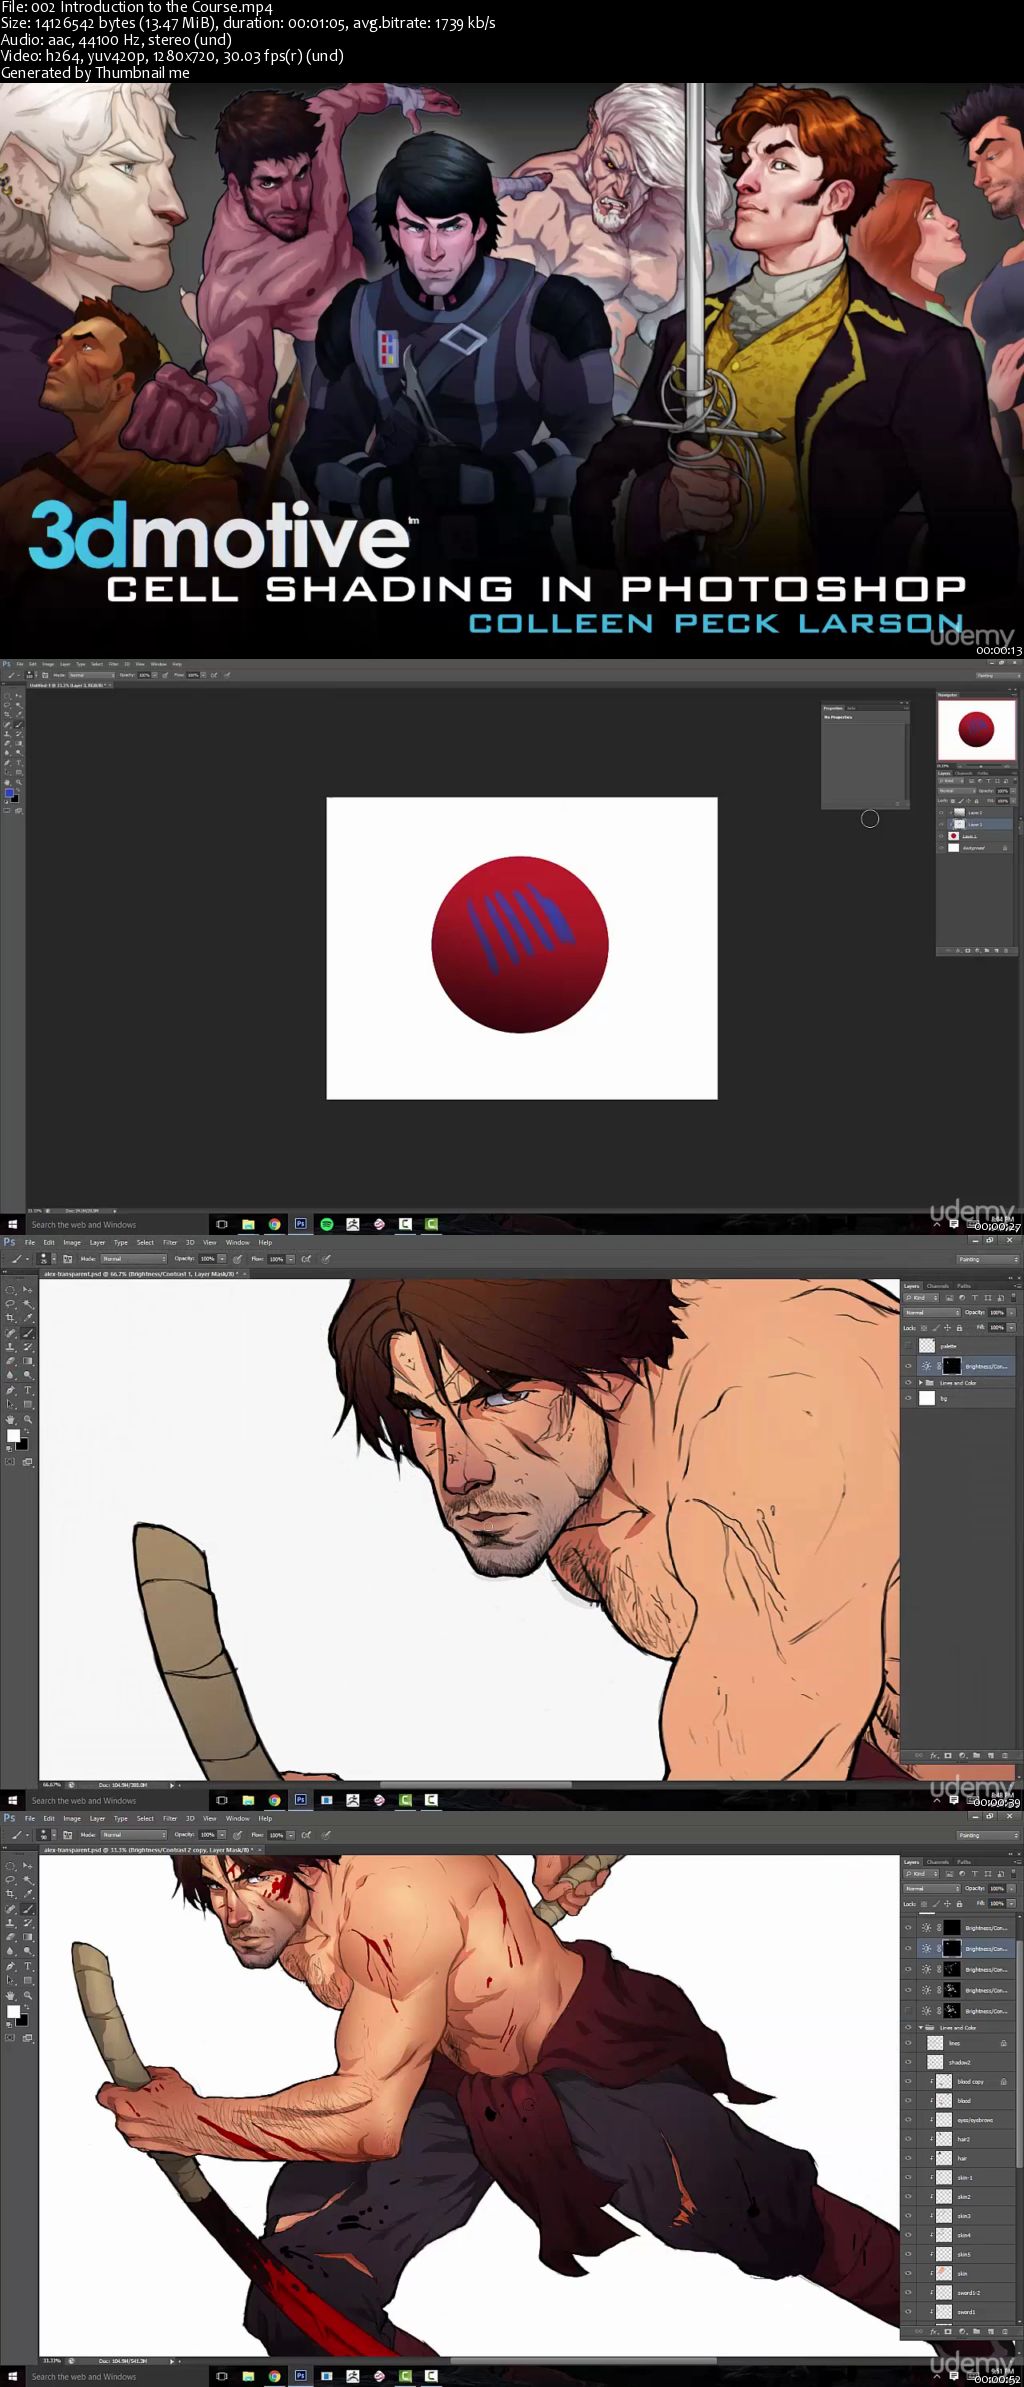
Task: Select Move tool in face close-up frame
Action: tap(27, 1289)
